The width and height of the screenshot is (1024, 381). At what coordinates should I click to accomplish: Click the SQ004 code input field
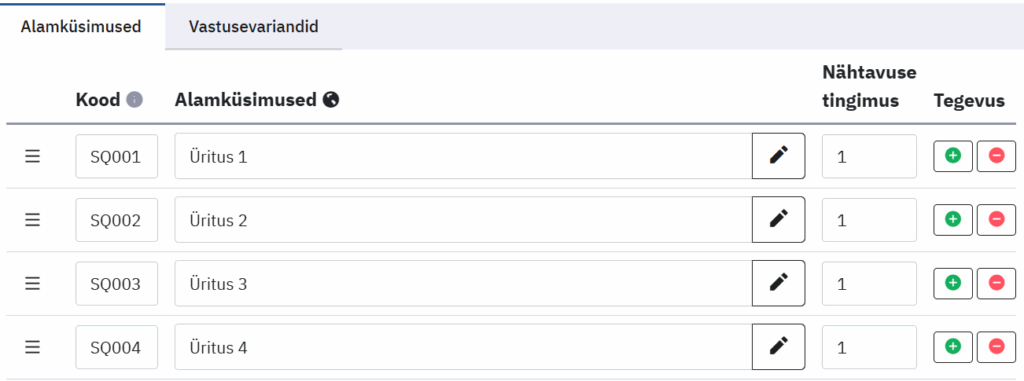[117, 347]
